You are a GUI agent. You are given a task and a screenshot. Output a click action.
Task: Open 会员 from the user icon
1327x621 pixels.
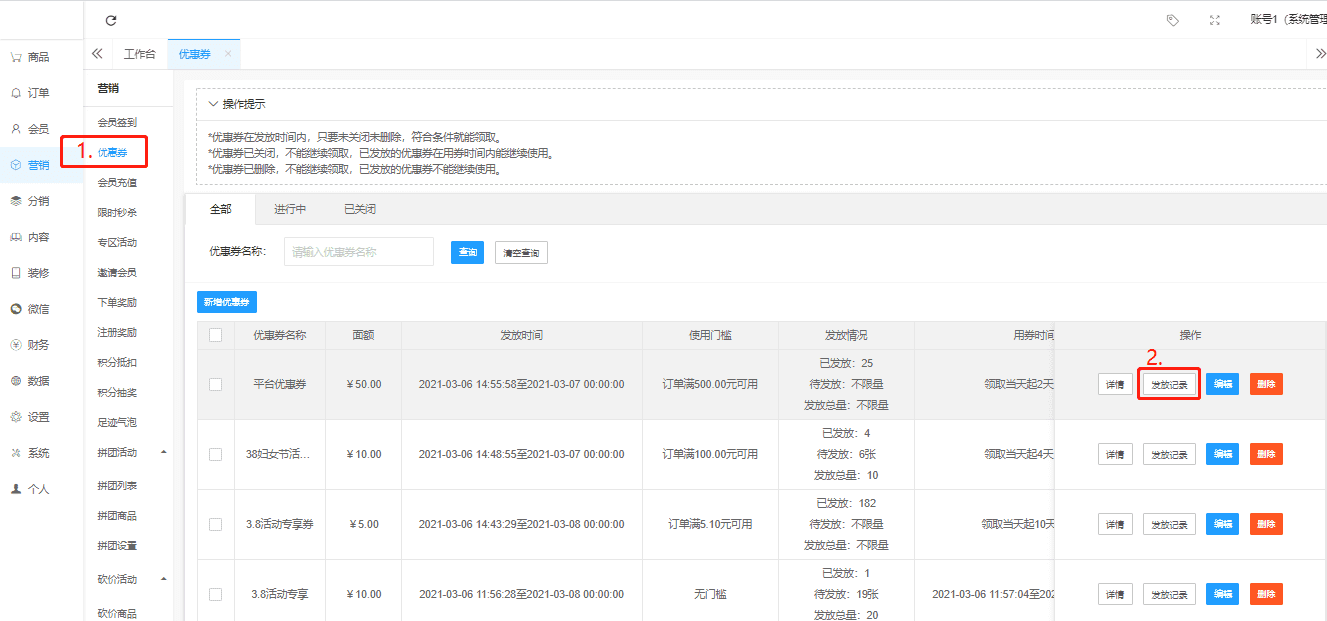point(16,129)
